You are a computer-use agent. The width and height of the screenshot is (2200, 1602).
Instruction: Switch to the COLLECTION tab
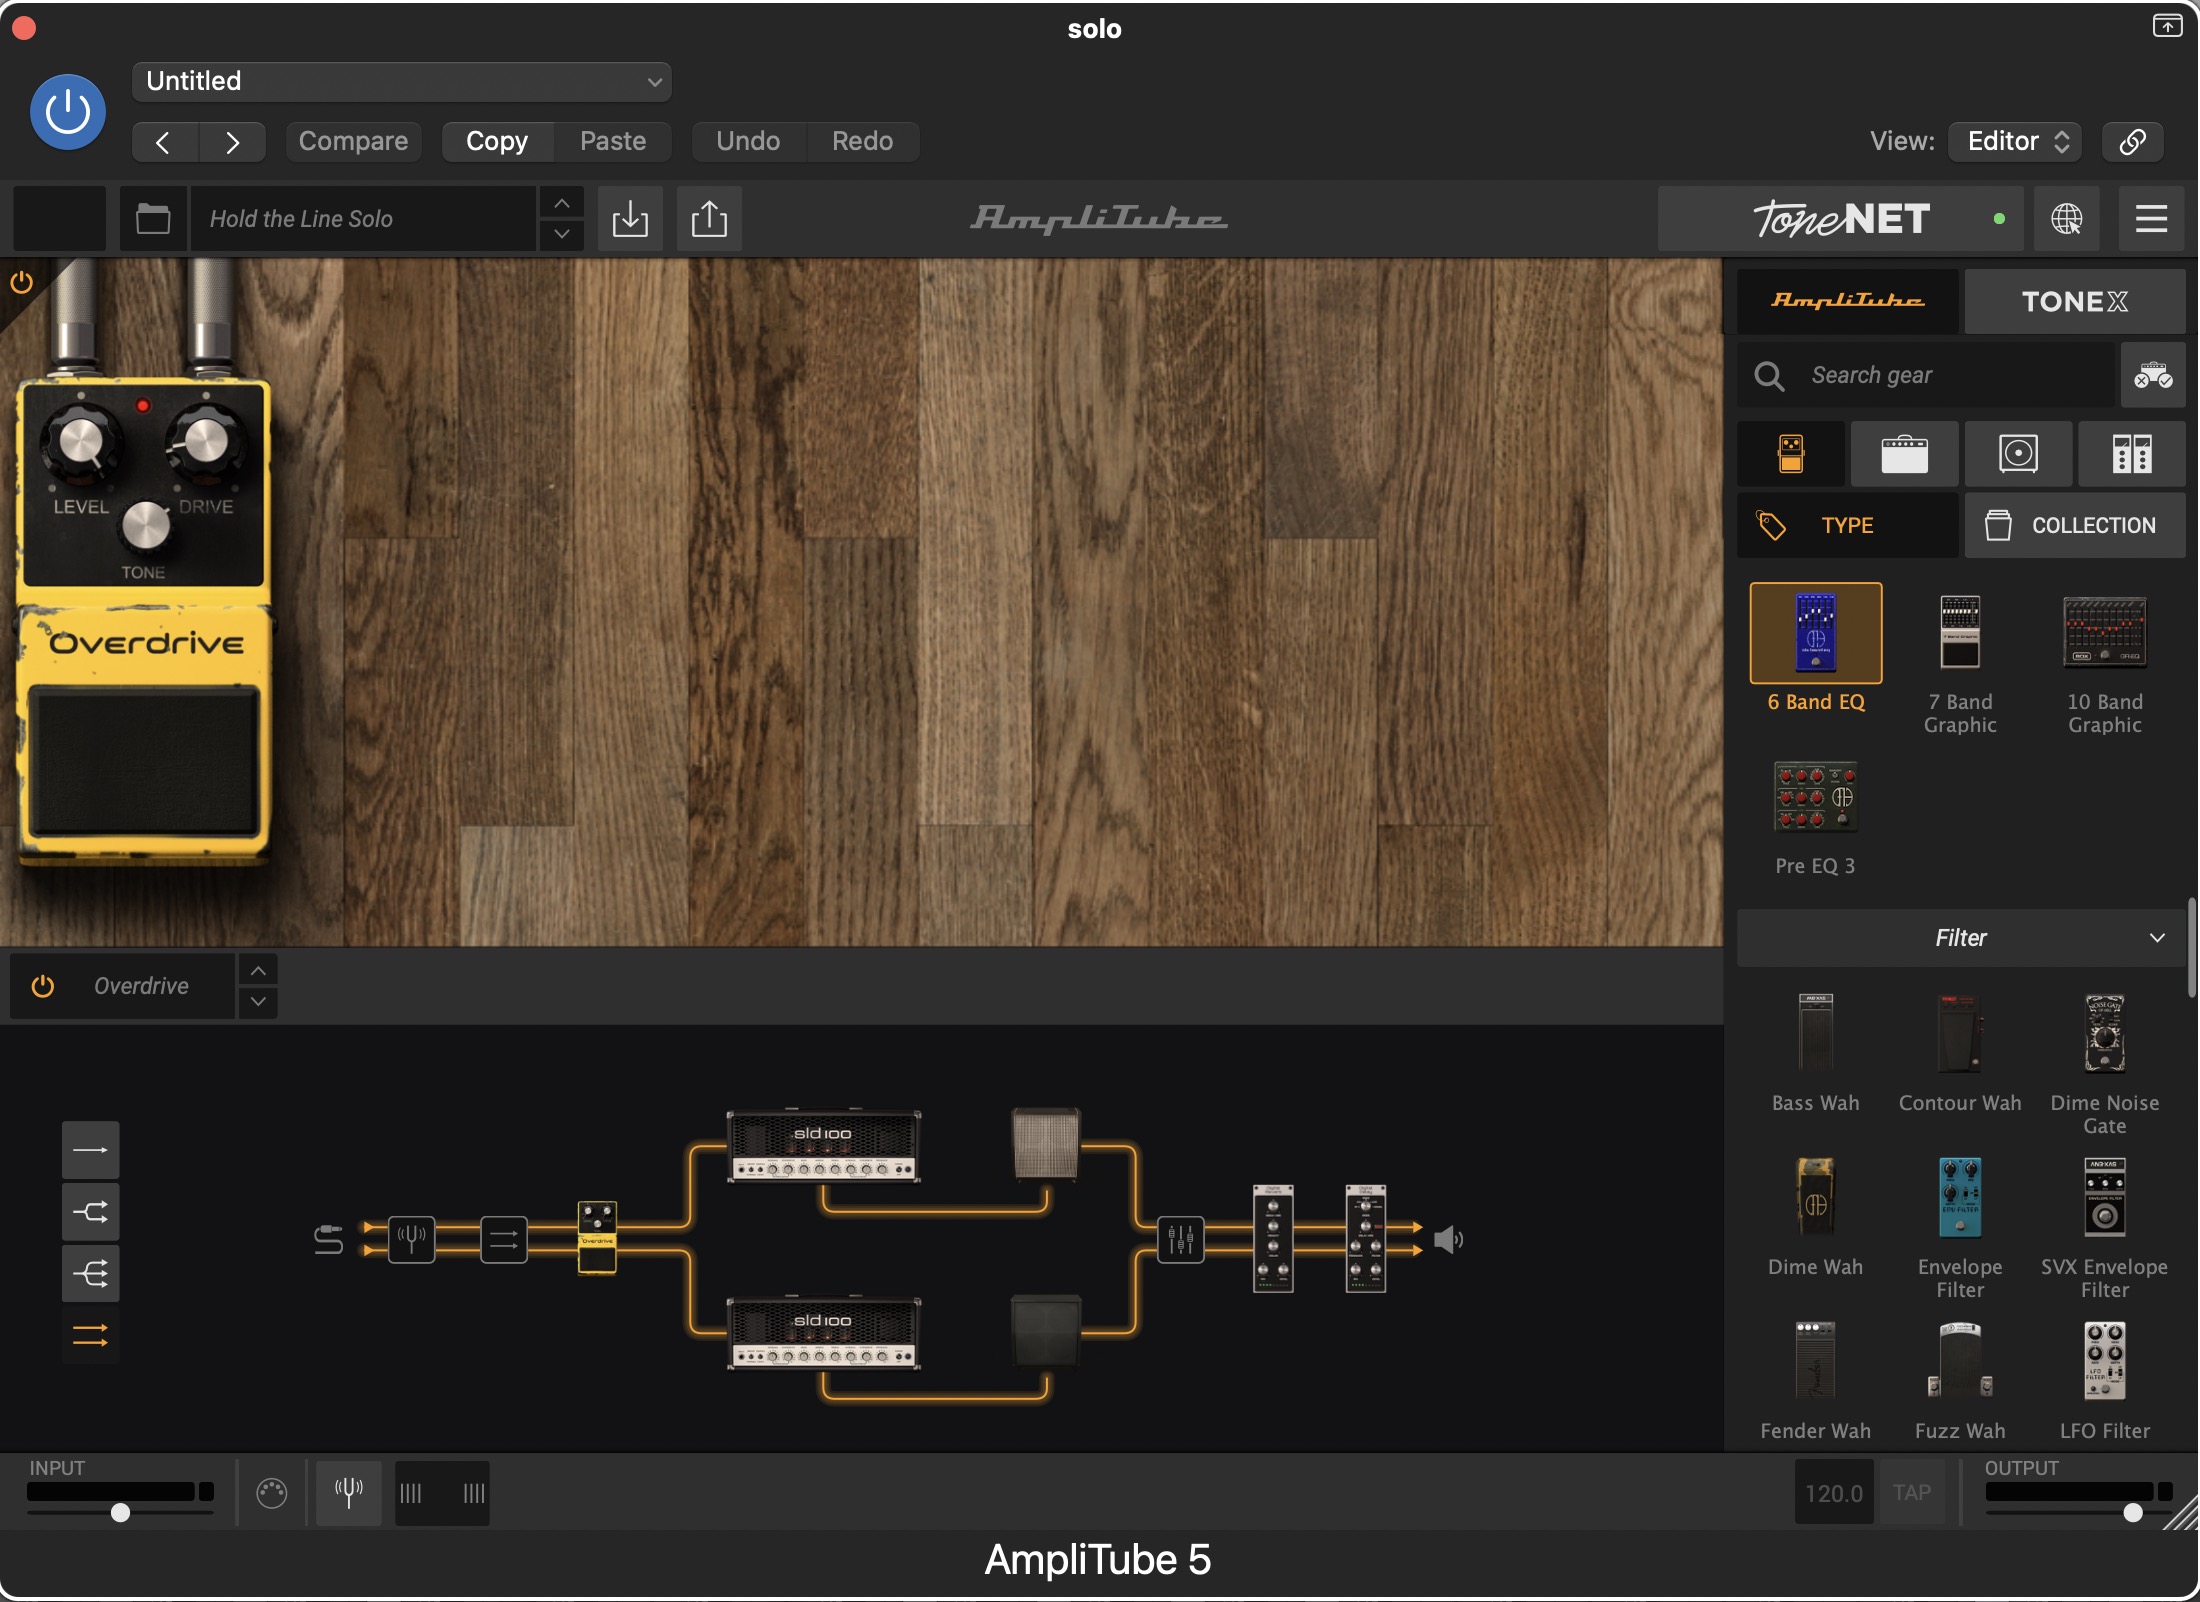click(2074, 525)
